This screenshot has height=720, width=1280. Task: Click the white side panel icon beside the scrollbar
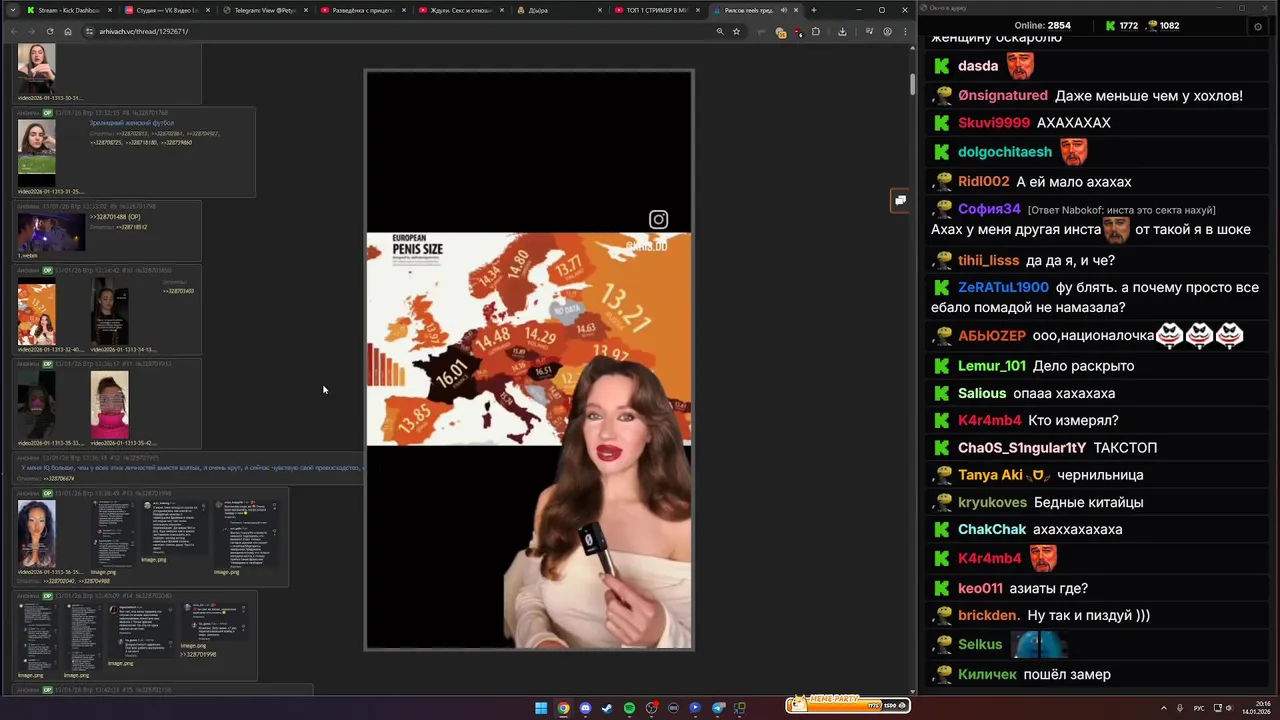pyautogui.click(x=900, y=200)
